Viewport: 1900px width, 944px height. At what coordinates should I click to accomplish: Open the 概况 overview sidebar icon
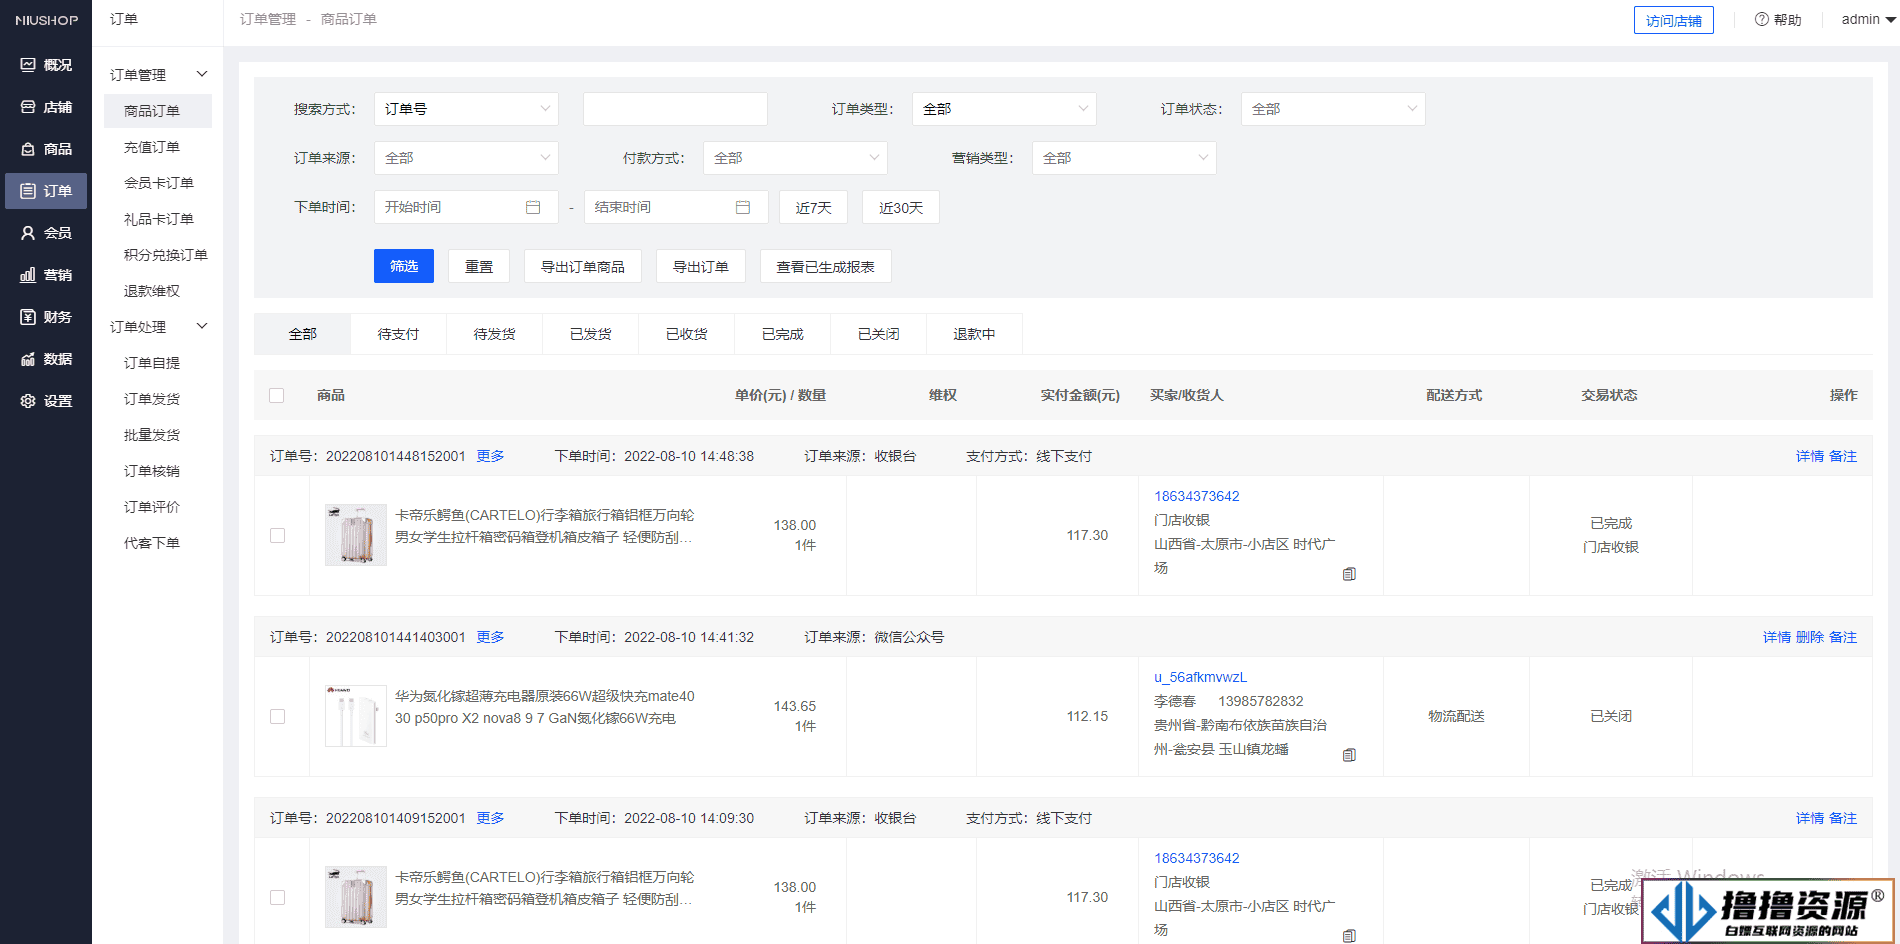pyautogui.click(x=28, y=65)
